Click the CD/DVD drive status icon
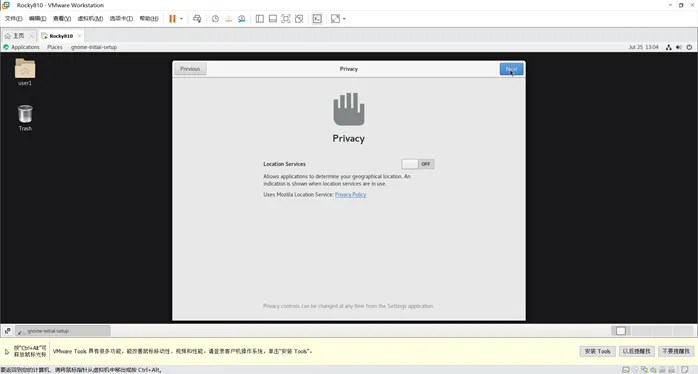 click(x=635, y=370)
